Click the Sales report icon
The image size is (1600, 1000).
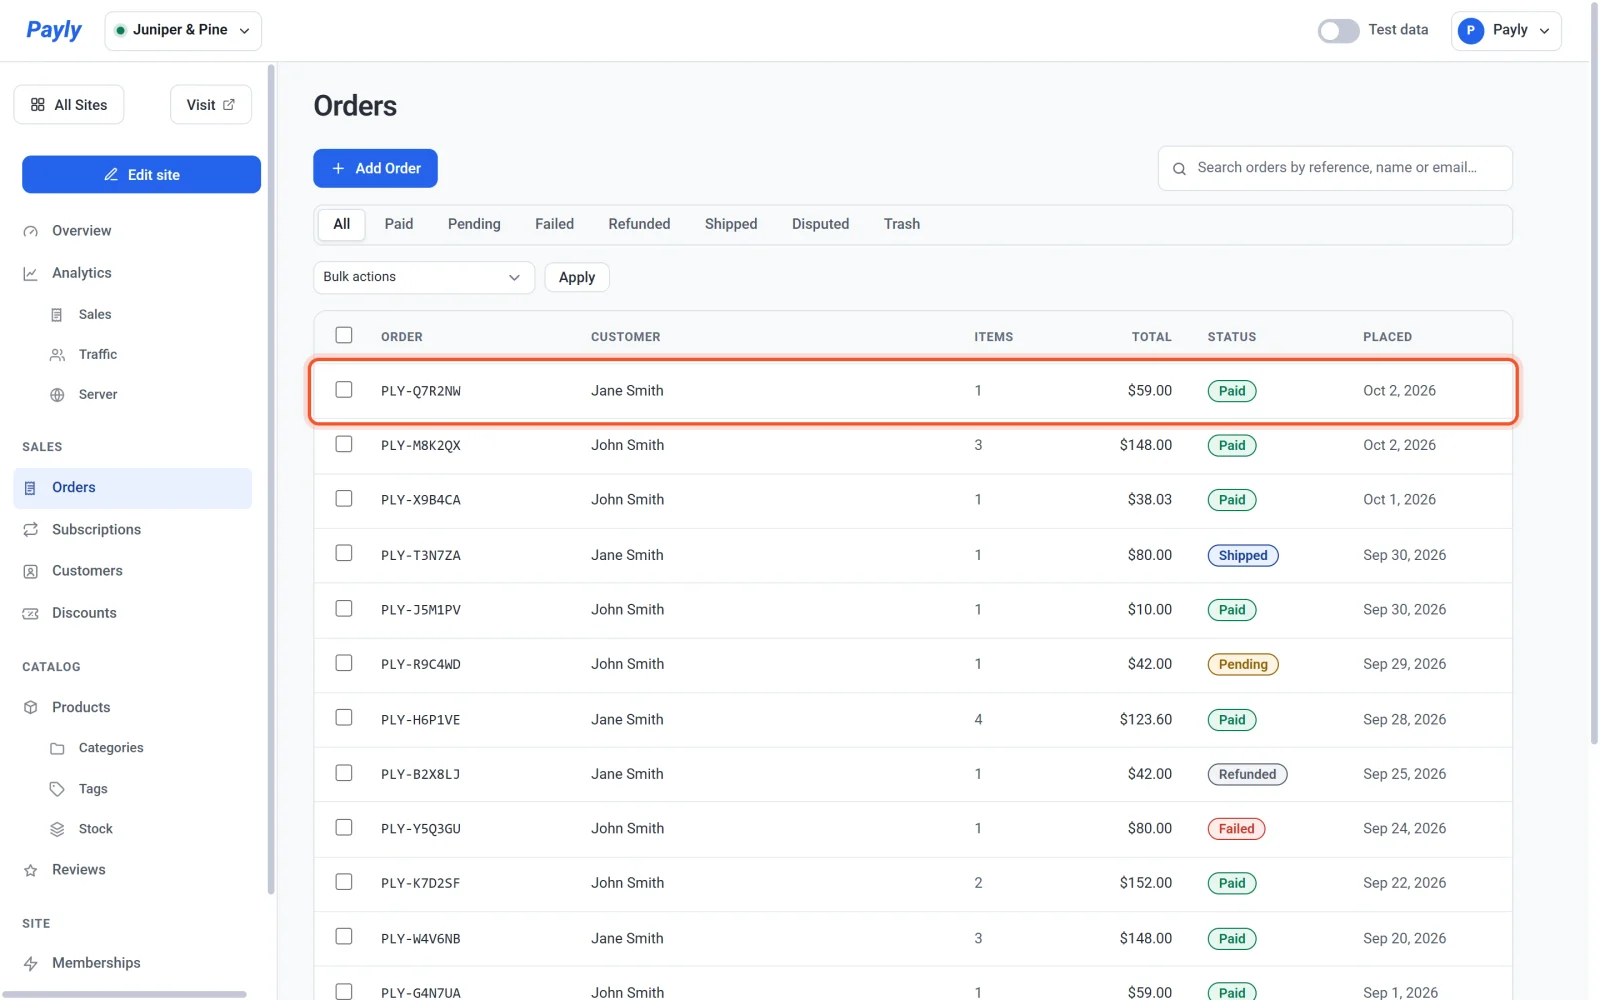pyautogui.click(x=57, y=315)
